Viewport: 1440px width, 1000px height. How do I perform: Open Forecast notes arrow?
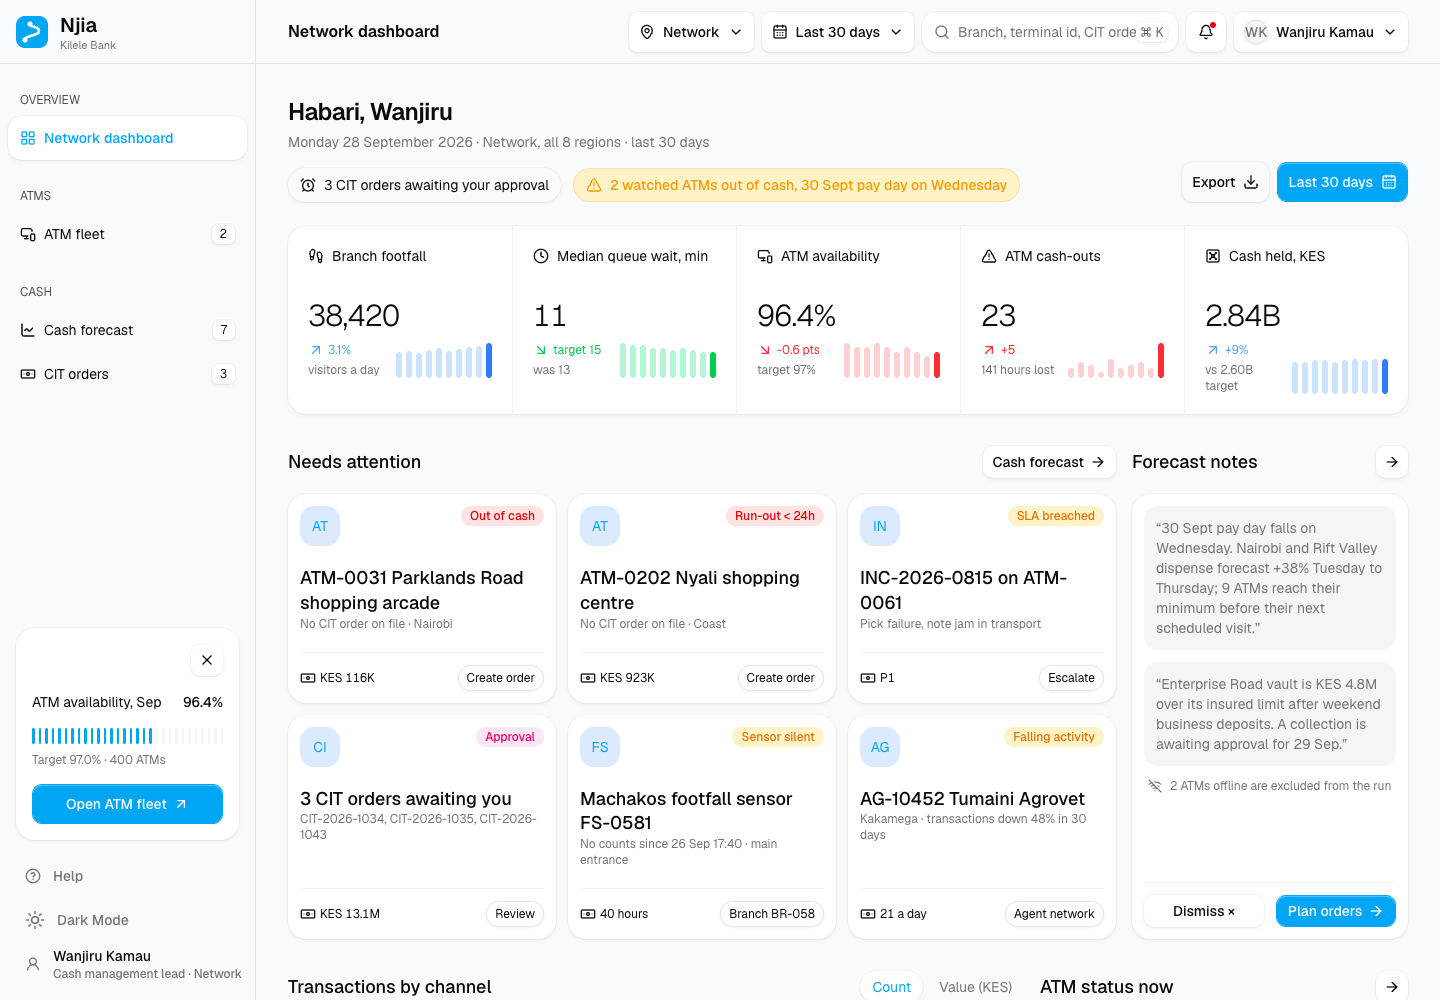[1392, 462]
